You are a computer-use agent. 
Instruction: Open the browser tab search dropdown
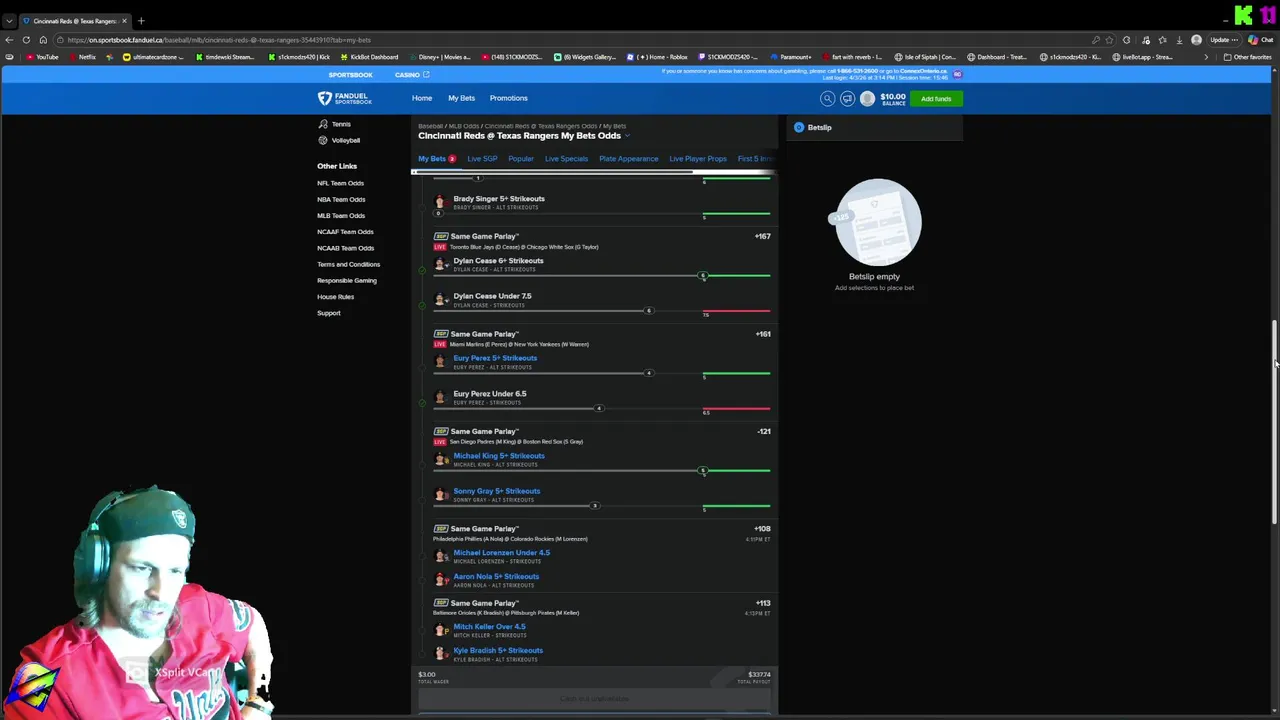9,21
